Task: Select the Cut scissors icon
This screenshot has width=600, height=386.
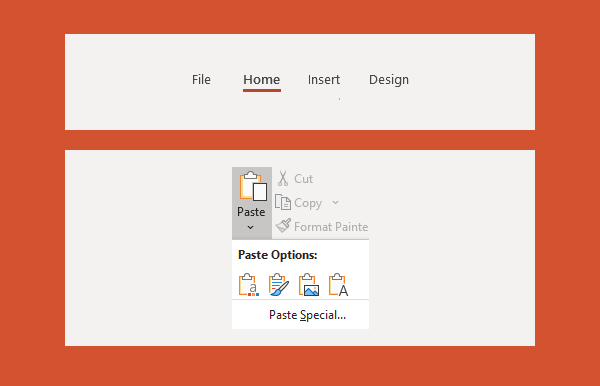Action: [283, 178]
